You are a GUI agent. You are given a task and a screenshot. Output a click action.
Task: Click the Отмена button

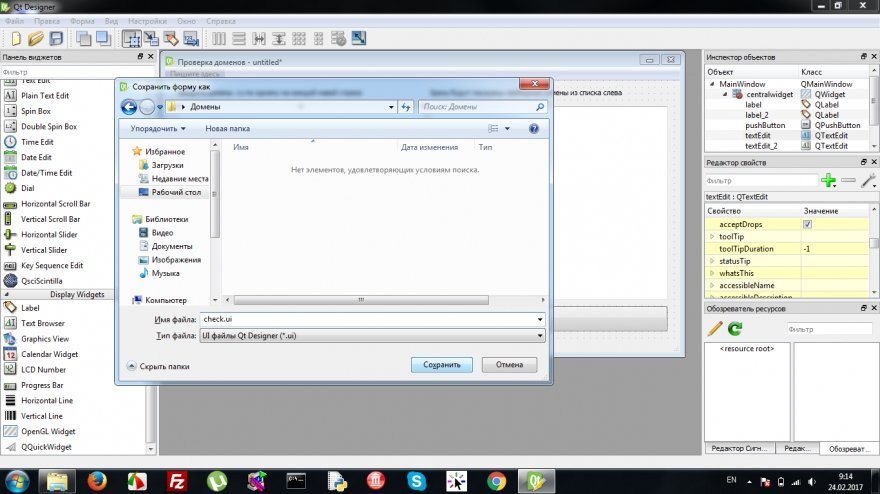pyautogui.click(x=509, y=365)
